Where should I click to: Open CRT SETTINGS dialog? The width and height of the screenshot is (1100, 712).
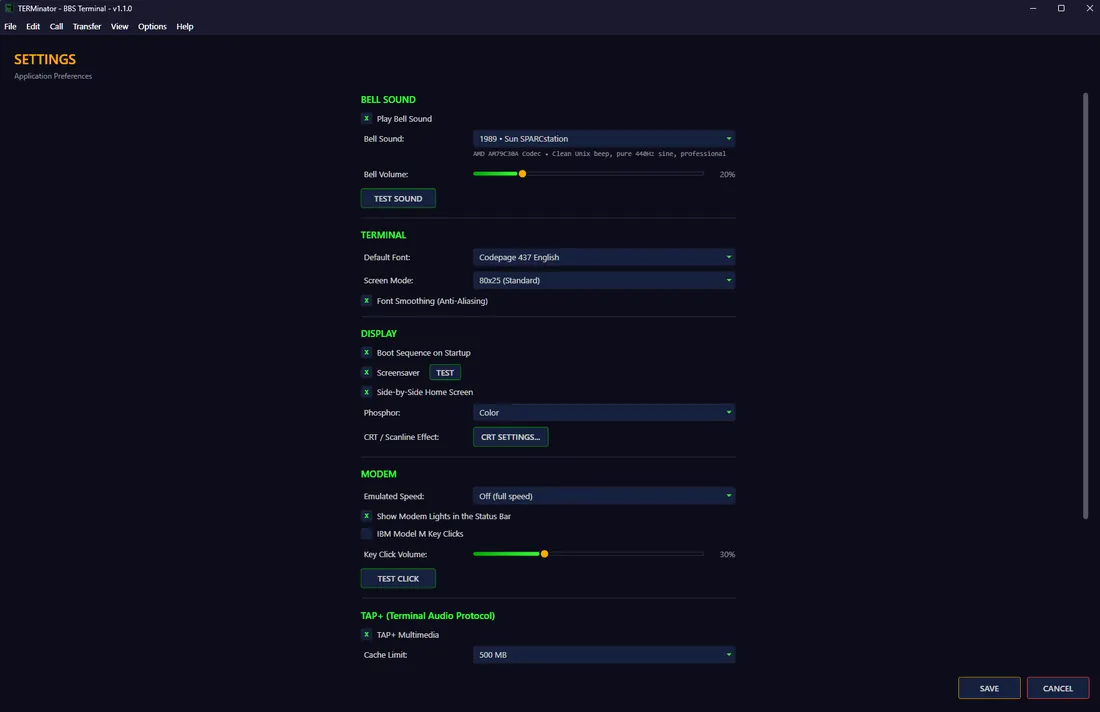pyautogui.click(x=510, y=437)
